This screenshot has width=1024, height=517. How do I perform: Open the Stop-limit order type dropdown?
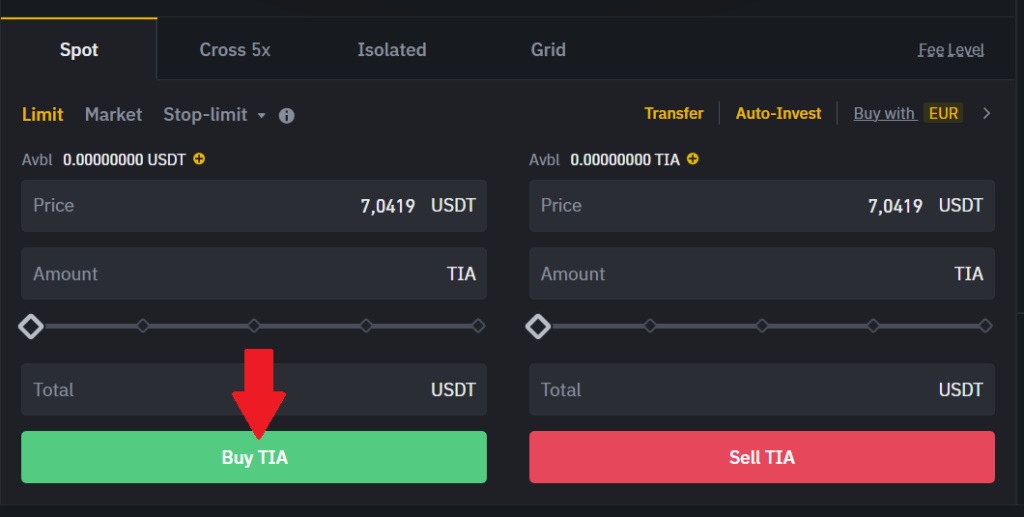click(214, 115)
